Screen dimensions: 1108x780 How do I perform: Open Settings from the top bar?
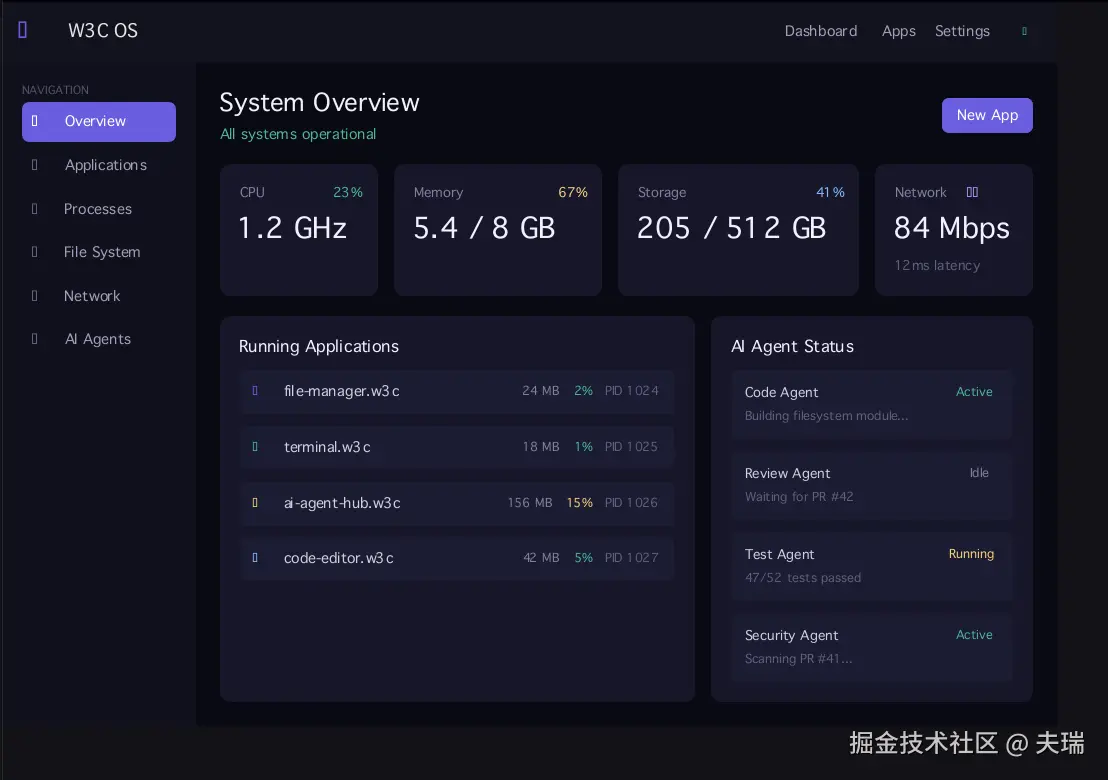tap(962, 31)
